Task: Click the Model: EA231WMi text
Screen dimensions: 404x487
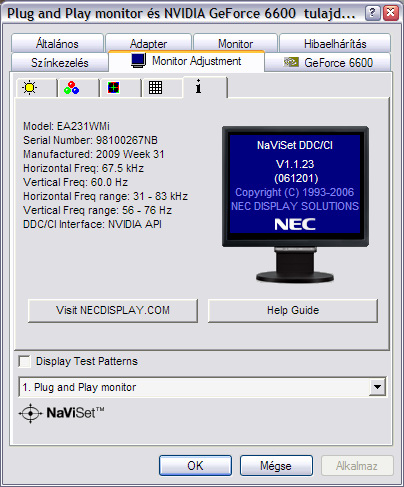Action: coord(66,126)
